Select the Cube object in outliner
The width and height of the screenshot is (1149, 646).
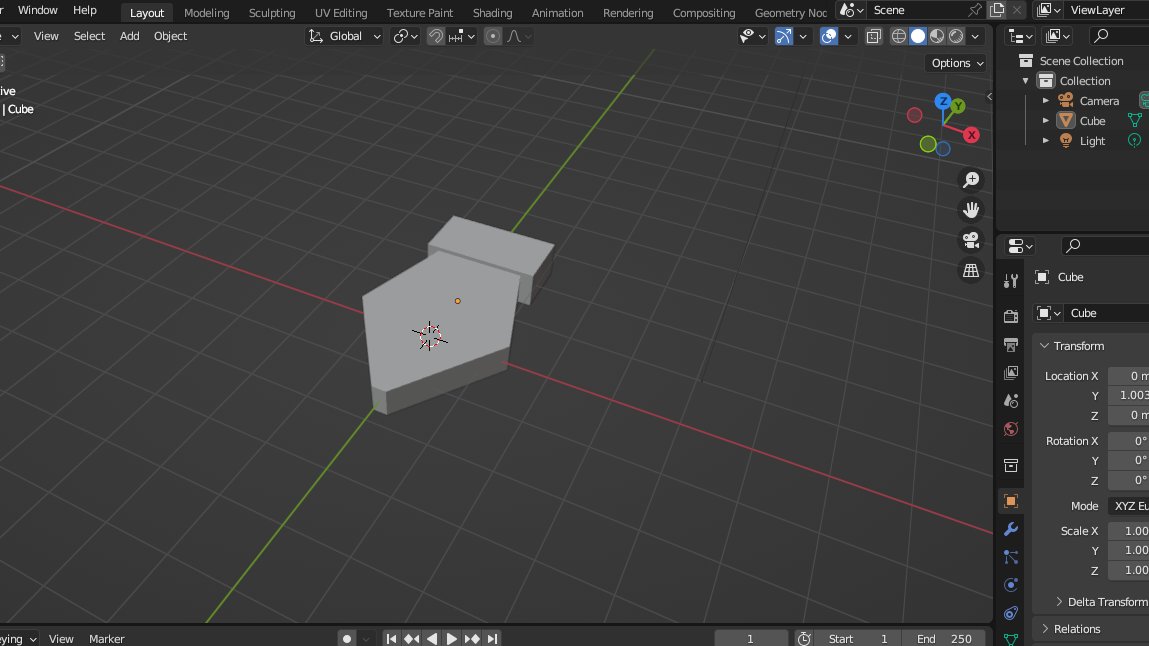1093,121
